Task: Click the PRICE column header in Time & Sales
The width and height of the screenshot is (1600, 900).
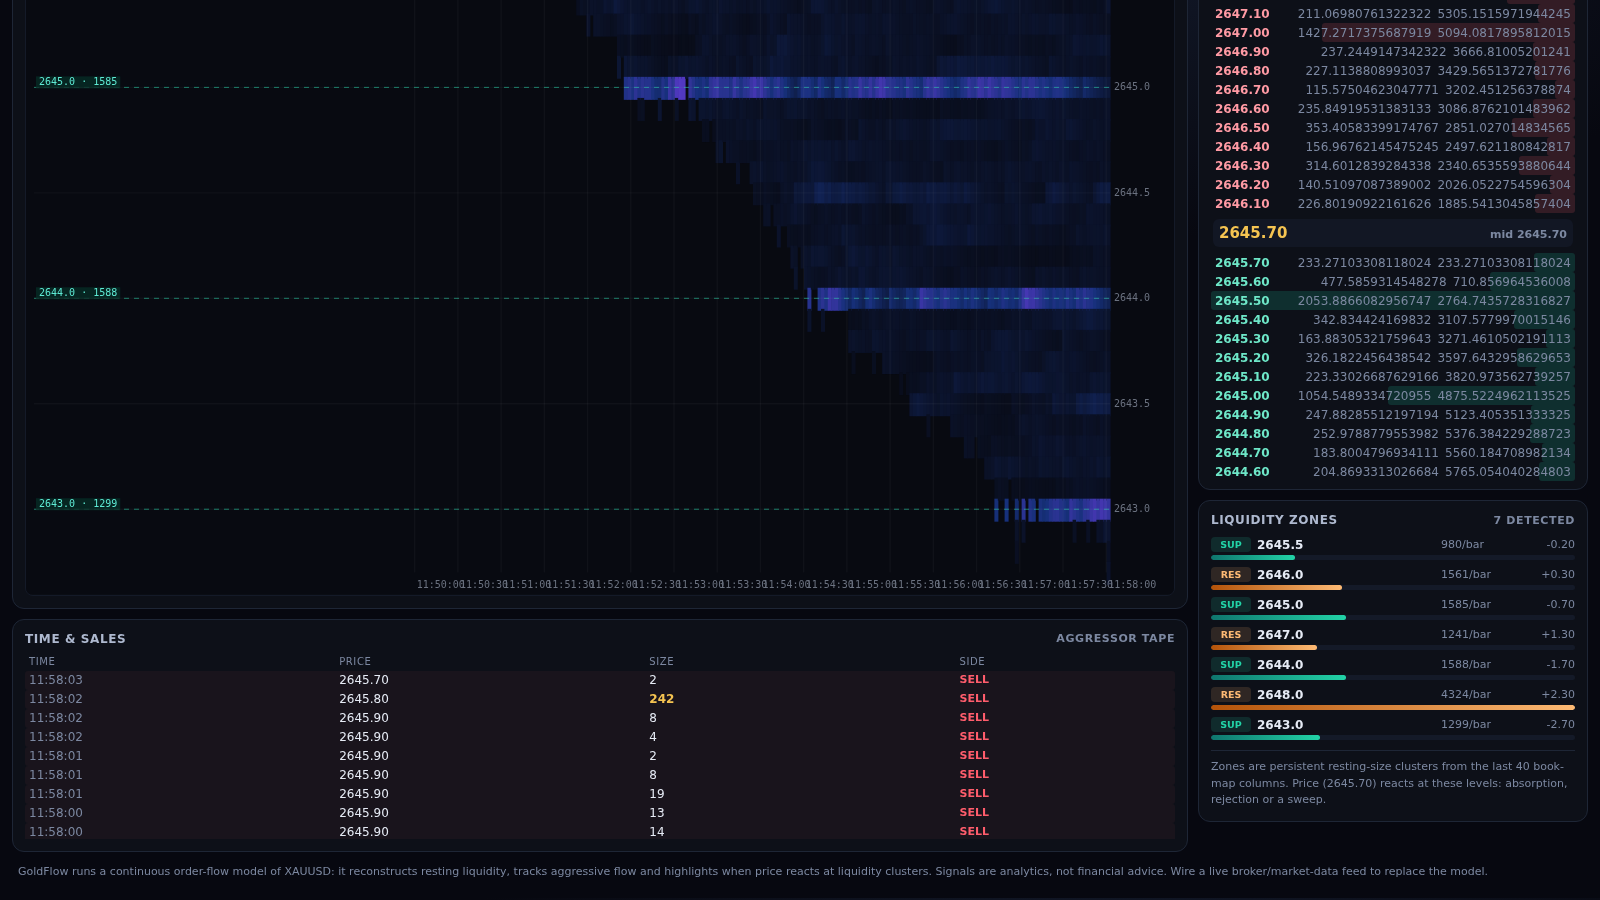Action: 355,662
